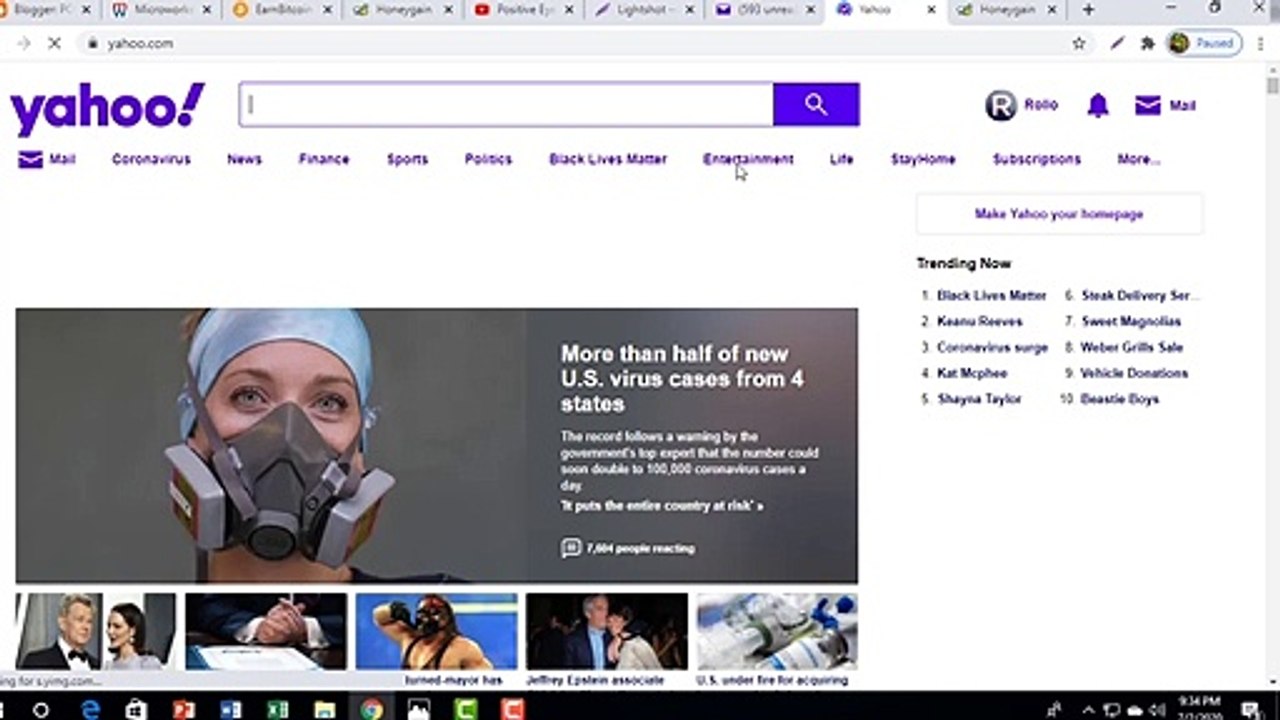Open the Jeffrey Epstein associate story thumbnail

click(x=607, y=632)
